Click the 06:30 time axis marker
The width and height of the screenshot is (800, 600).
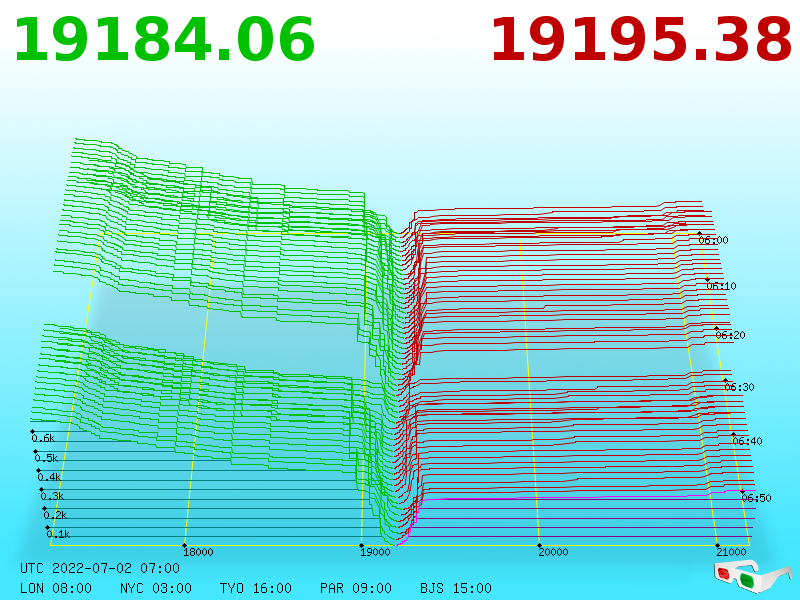(739, 387)
